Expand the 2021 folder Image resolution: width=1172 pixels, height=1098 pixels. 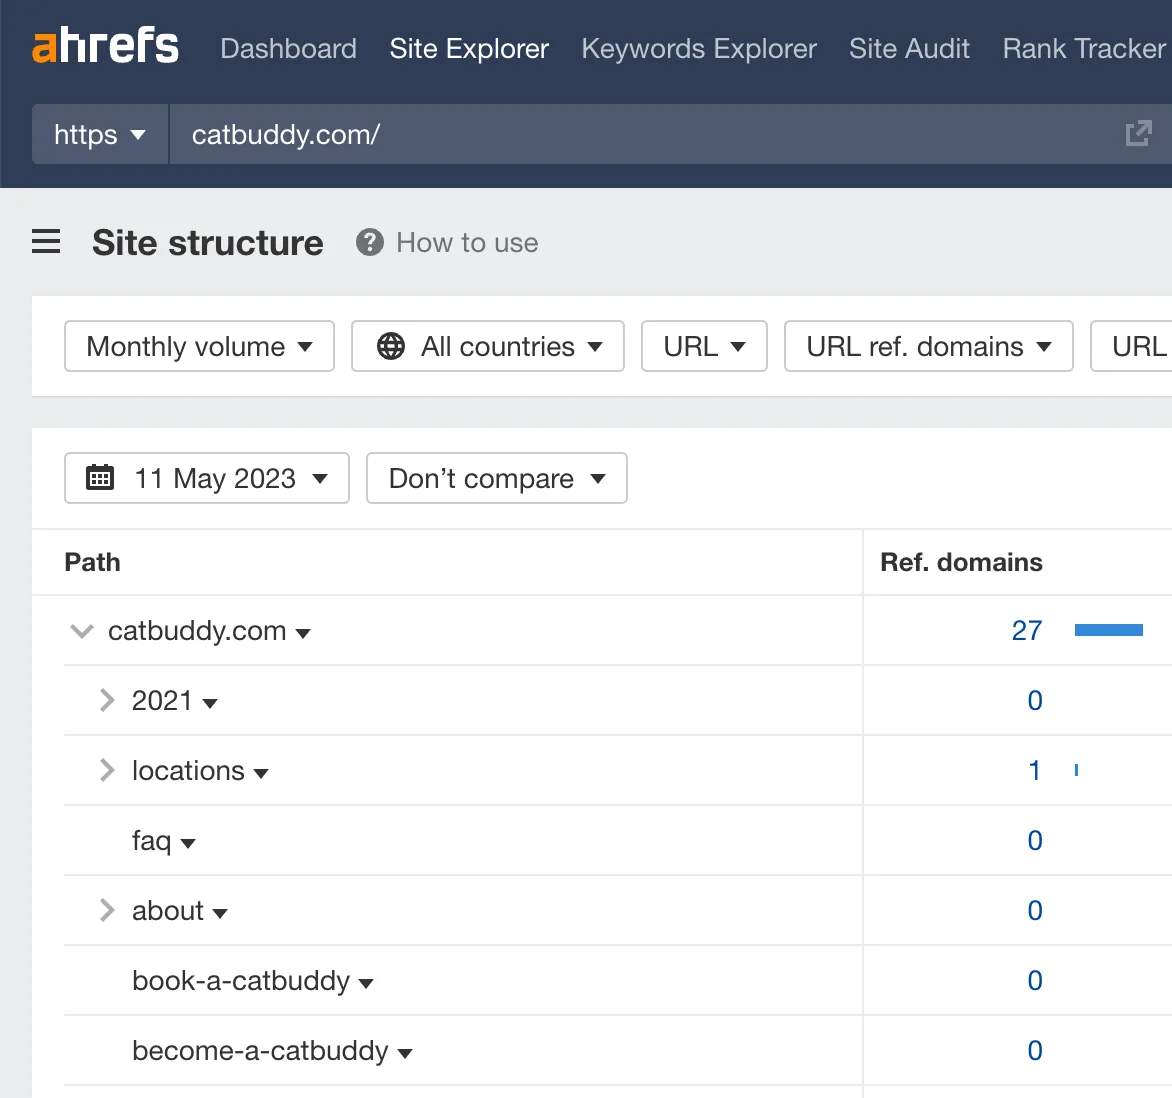(107, 700)
